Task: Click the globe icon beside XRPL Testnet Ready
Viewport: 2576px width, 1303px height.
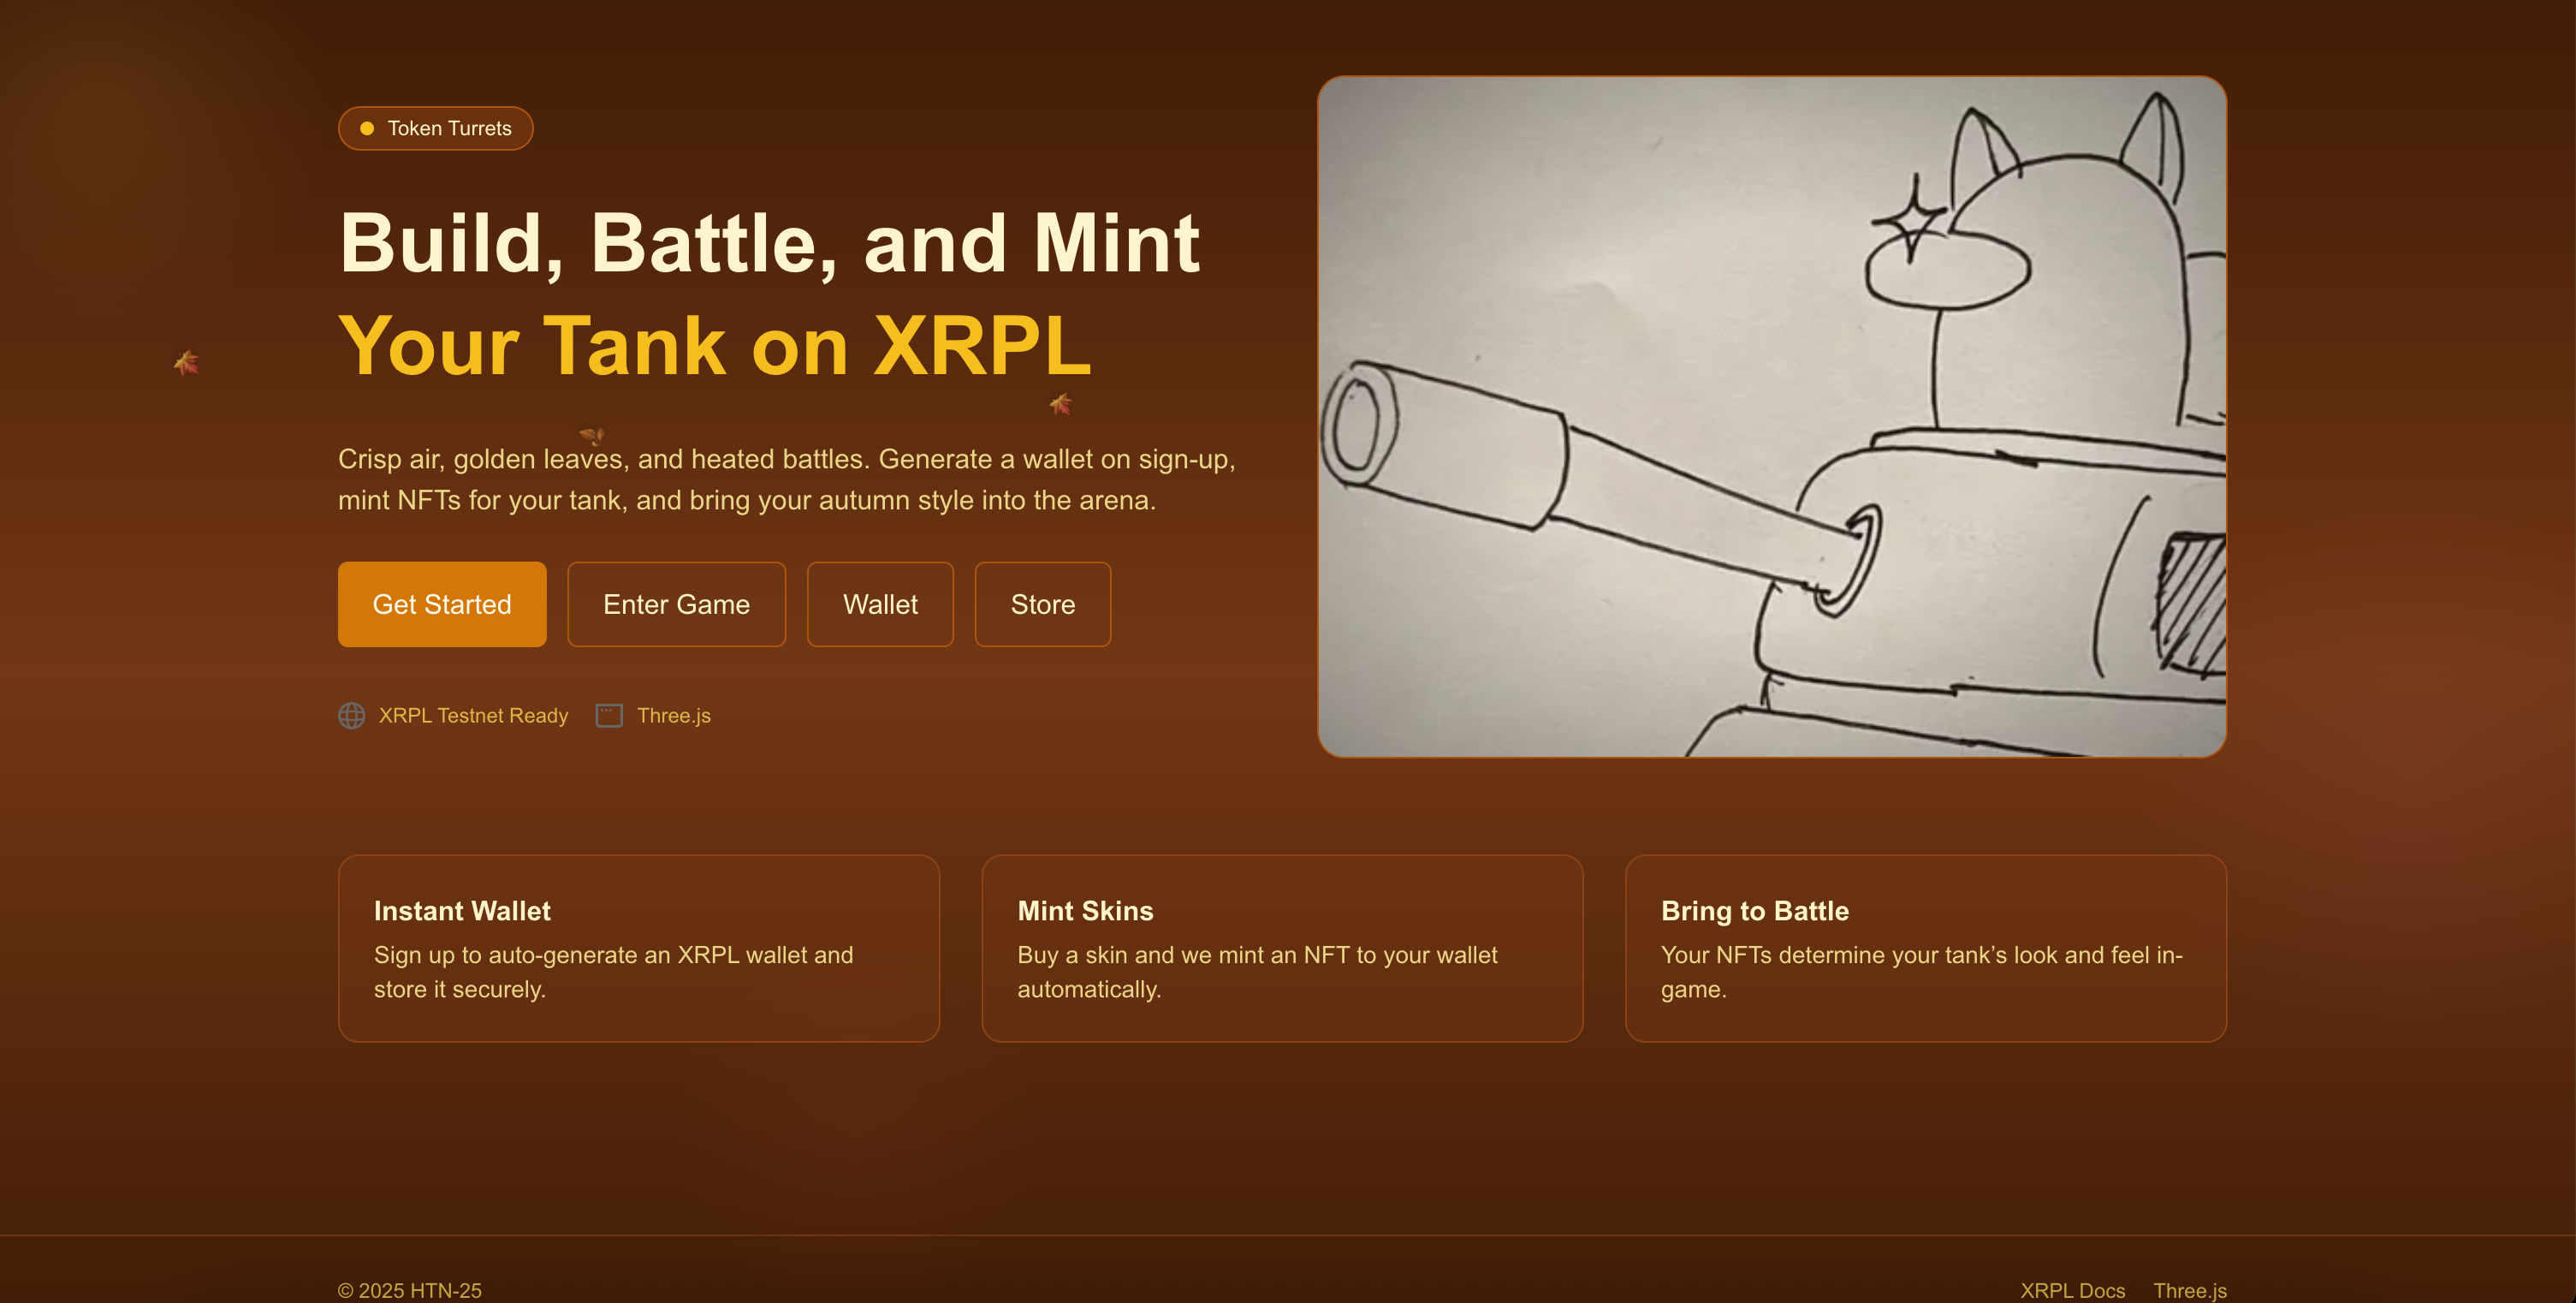Action: tap(351, 716)
